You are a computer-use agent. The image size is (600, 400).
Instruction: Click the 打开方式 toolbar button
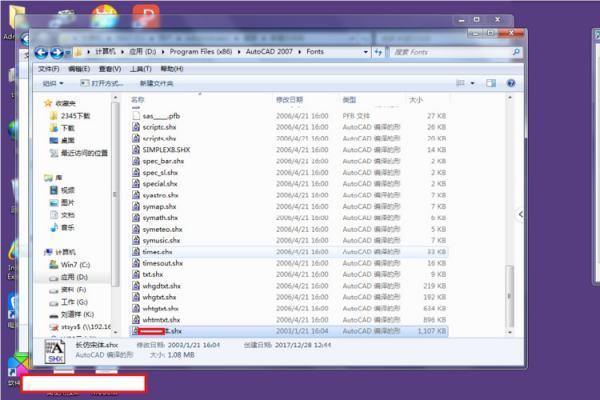click(x=102, y=83)
